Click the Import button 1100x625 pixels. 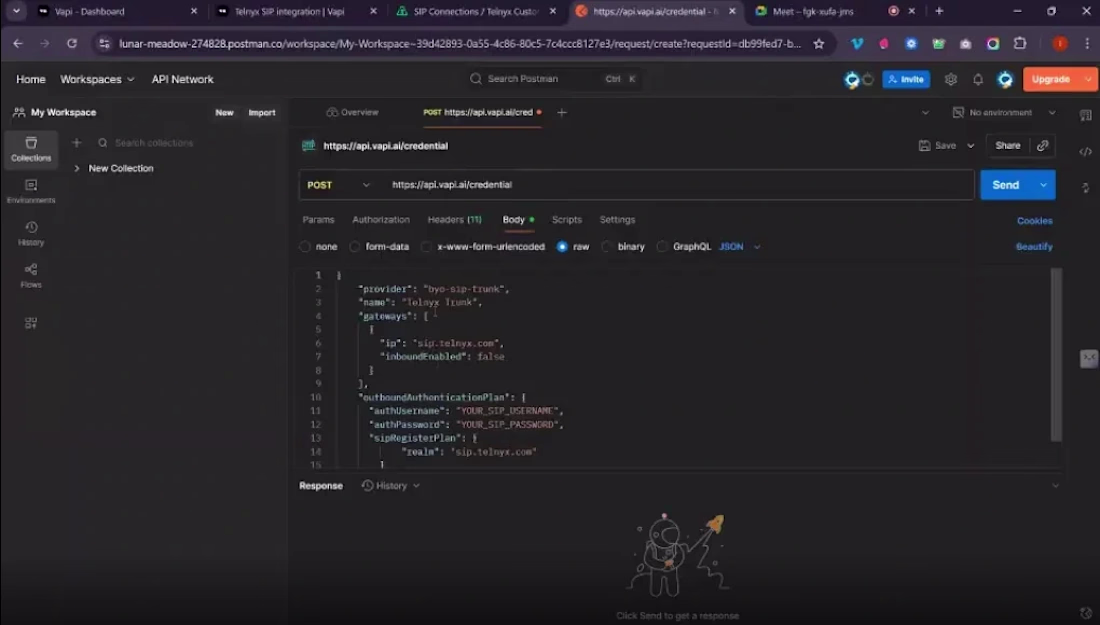coord(262,112)
